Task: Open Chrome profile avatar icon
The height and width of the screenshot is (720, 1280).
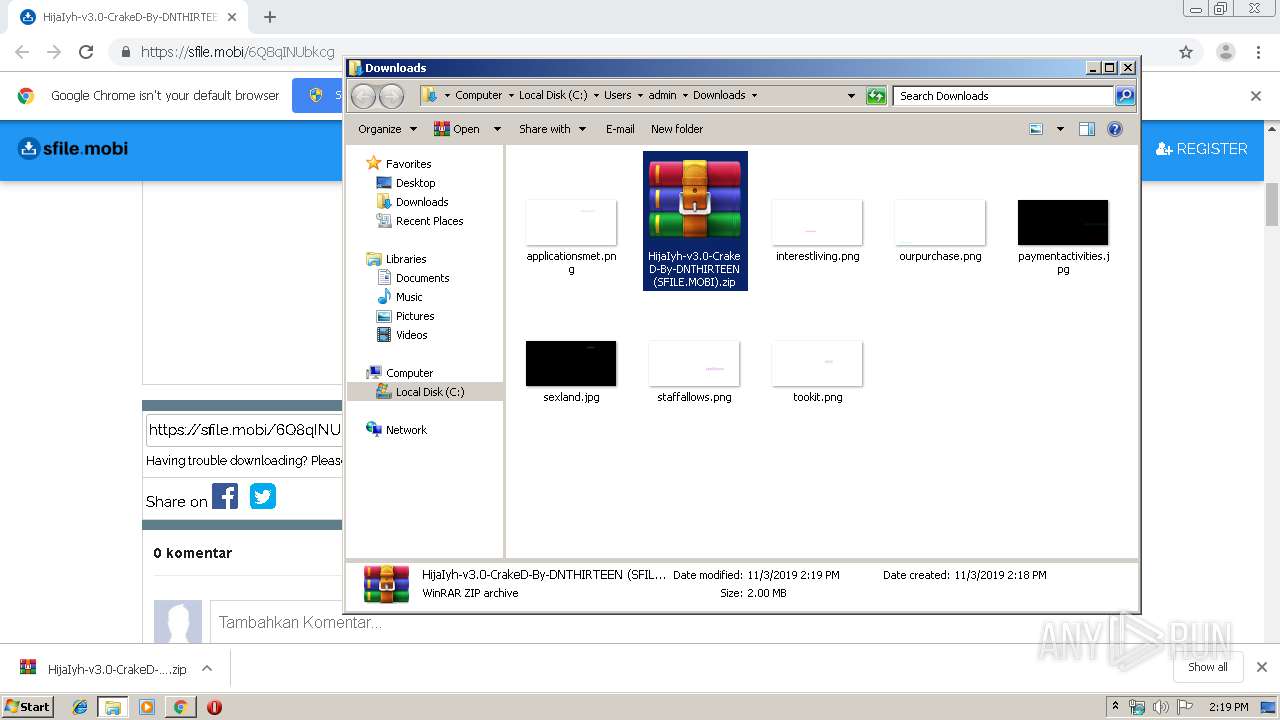Action: point(1226,52)
